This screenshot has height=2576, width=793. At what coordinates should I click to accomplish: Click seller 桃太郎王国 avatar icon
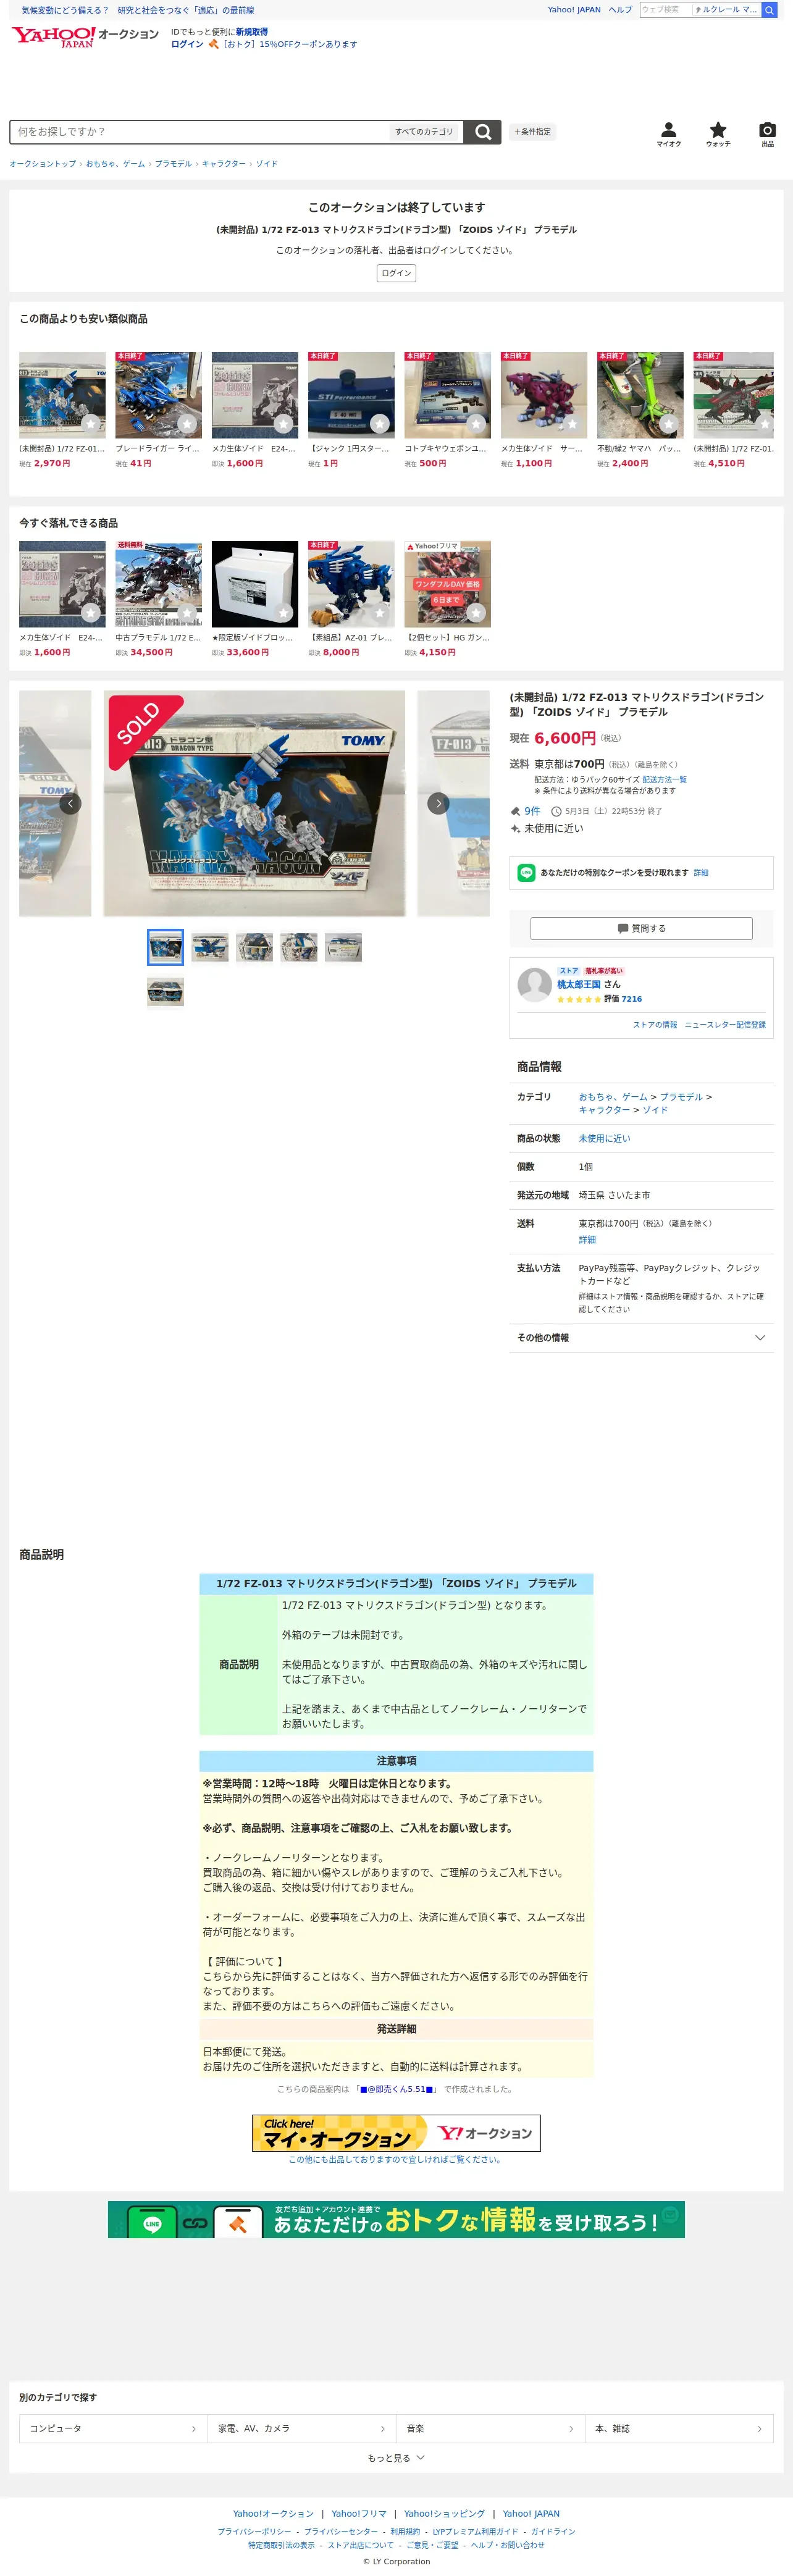point(535,984)
